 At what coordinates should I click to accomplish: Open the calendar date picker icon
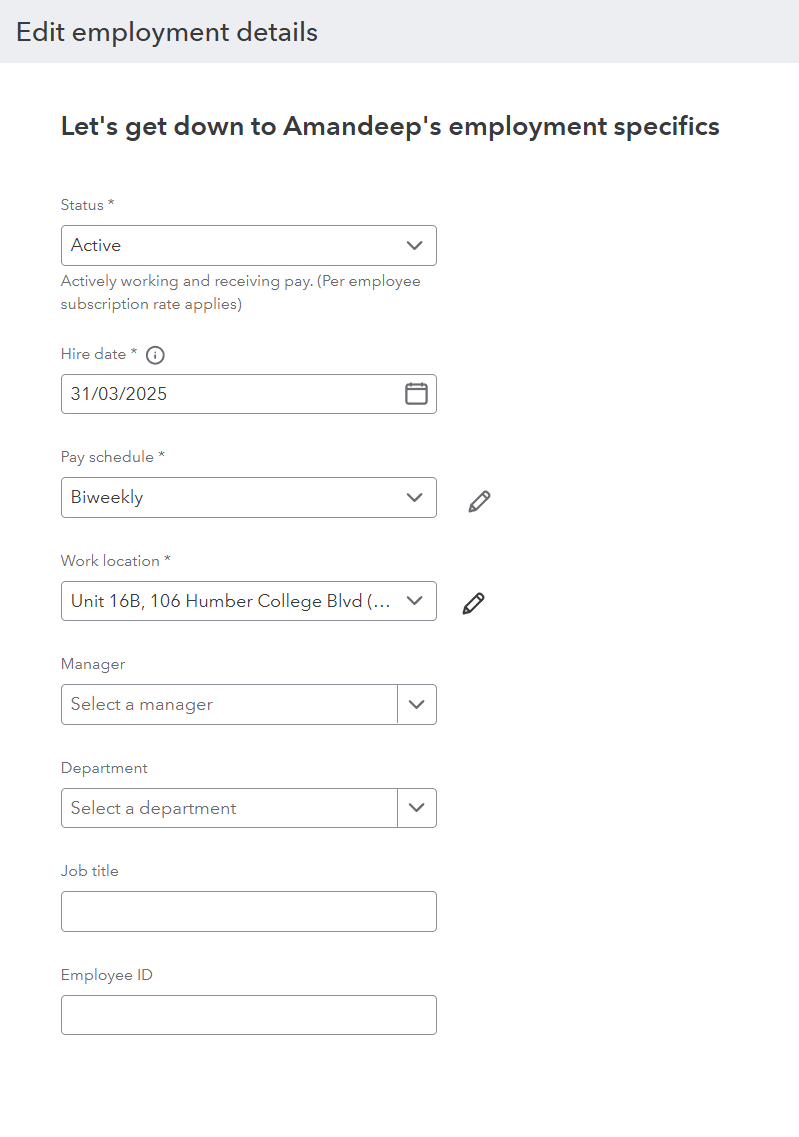pos(416,394)
